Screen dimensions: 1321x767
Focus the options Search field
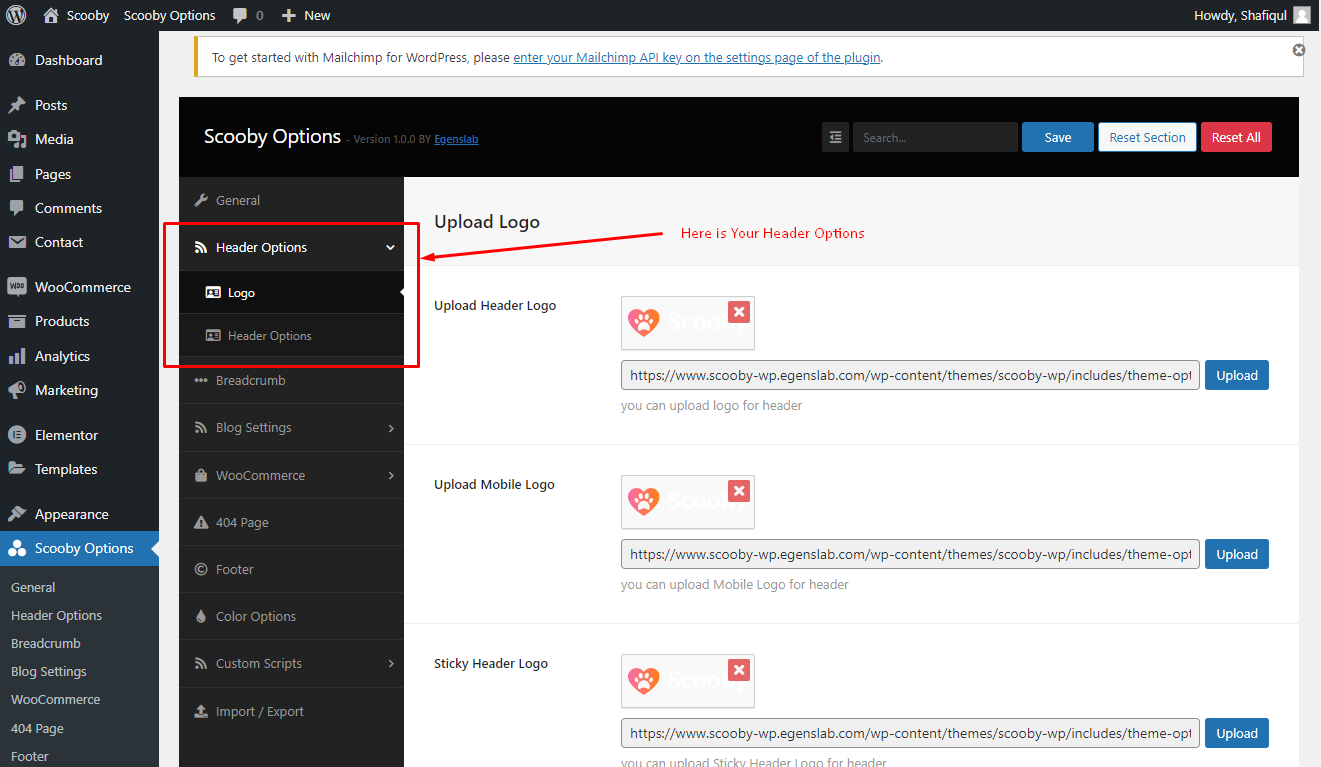tap(935, 137)
